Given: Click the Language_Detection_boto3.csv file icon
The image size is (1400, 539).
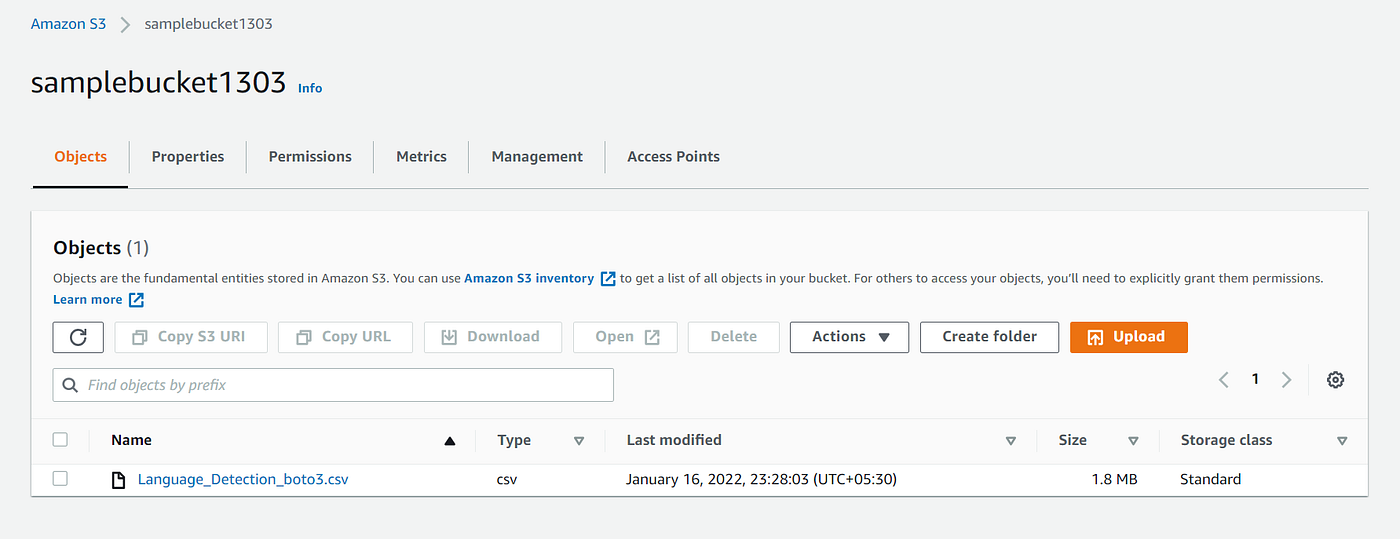Looking at the screenshot, I should [119, 480].
